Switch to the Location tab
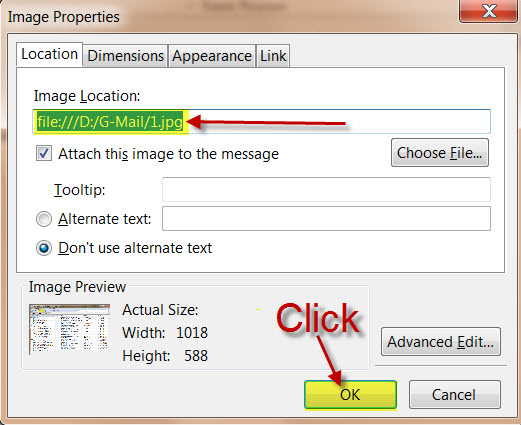 [x=49, y=55]
